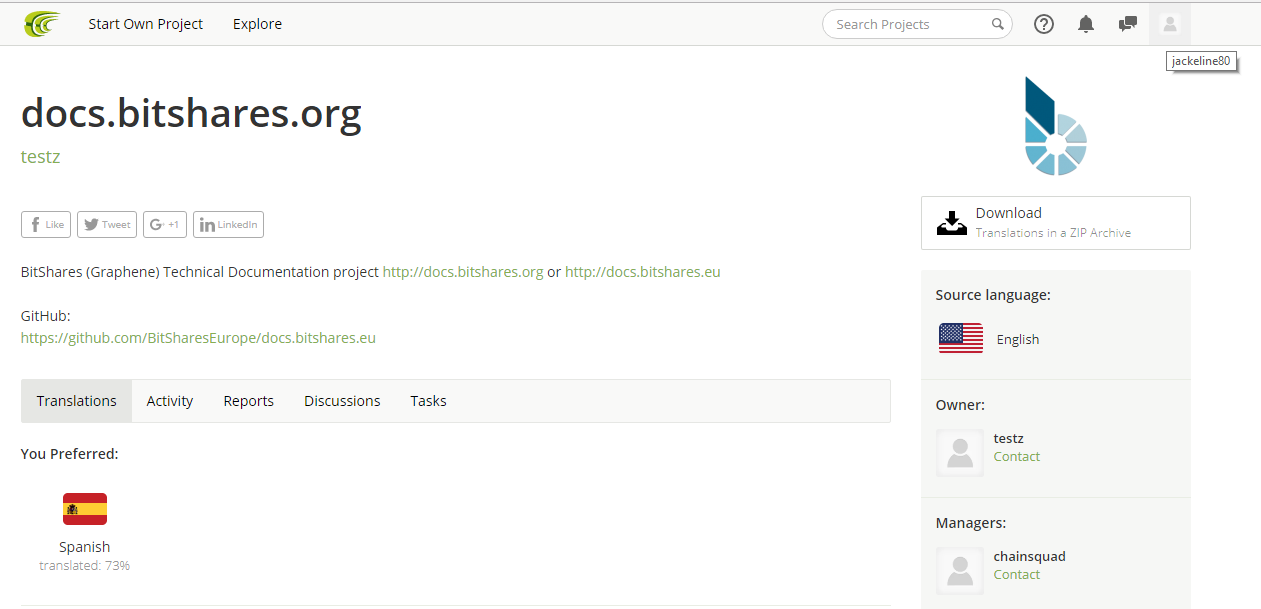The width and height of the screenshot is (1261, 609).
Task: Open the GitHub BitSharesEurope repository link
Action: pos(198,338)
